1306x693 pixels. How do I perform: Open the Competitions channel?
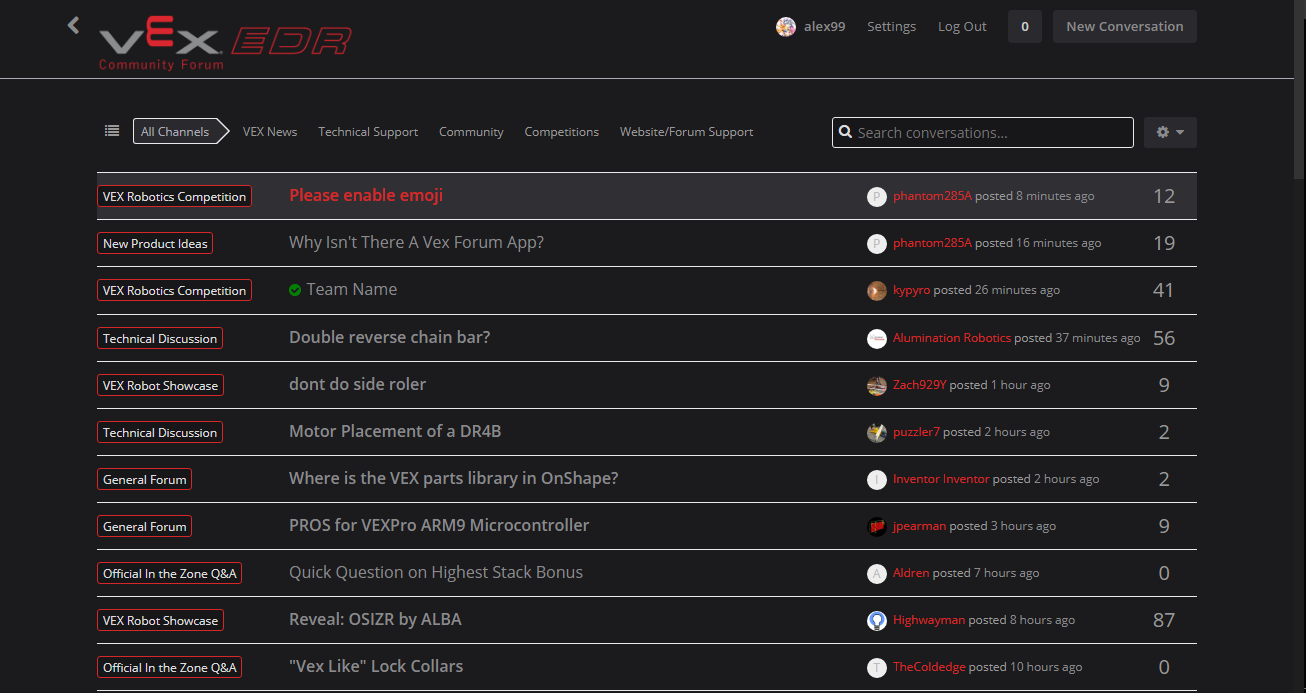(562, 132)
